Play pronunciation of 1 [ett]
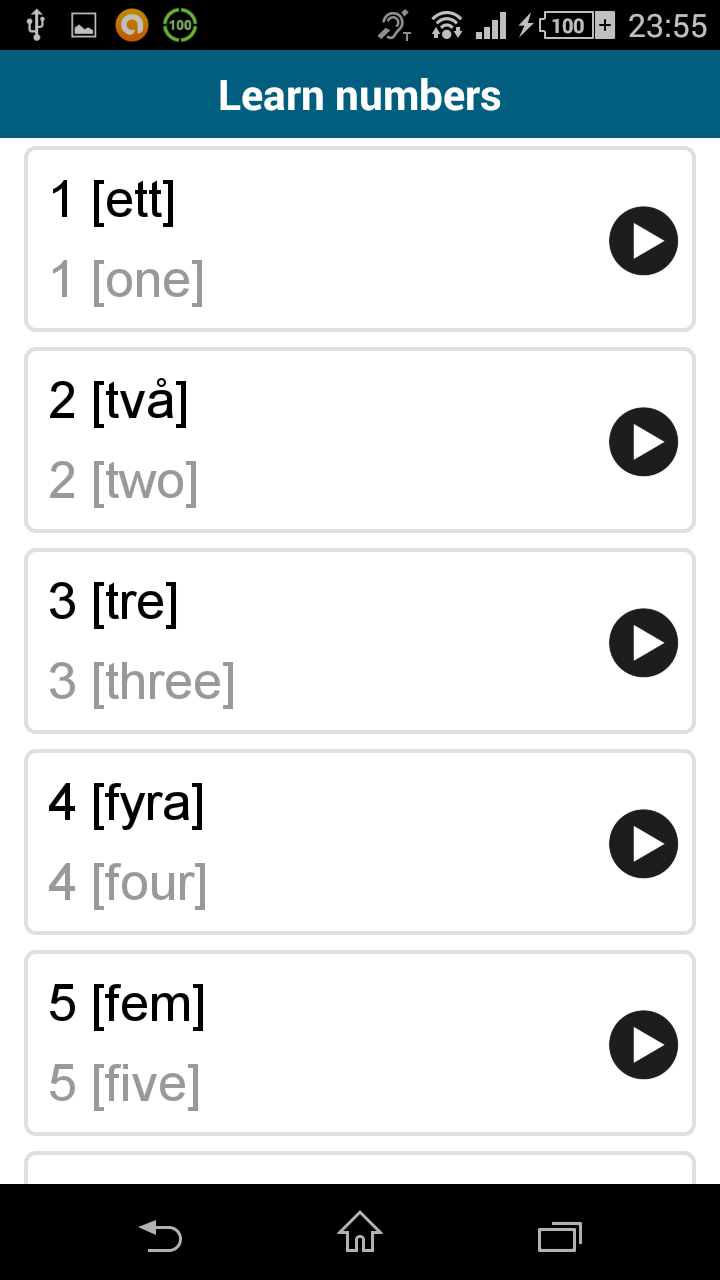Screen dimensions: 720x1280 (x=643, y=241)
